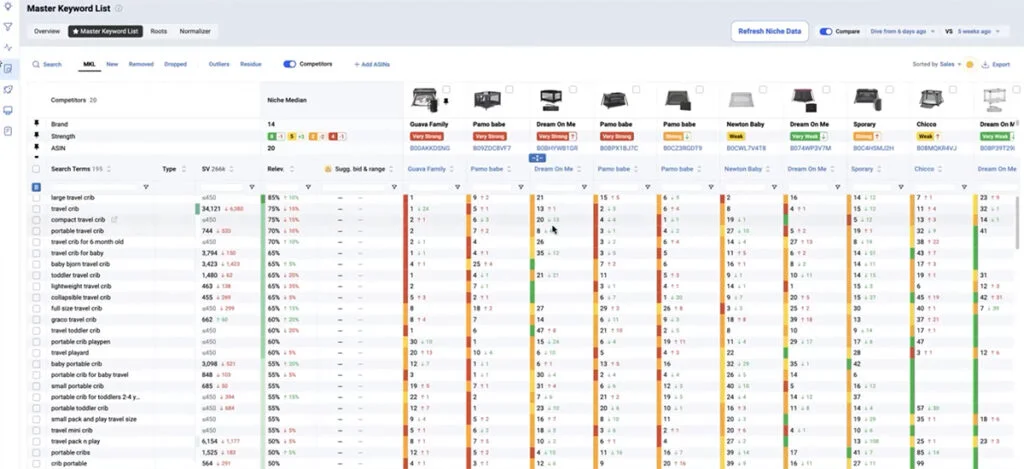Sort by the Relev. column arrows
1024x469 pixels.
291,169
